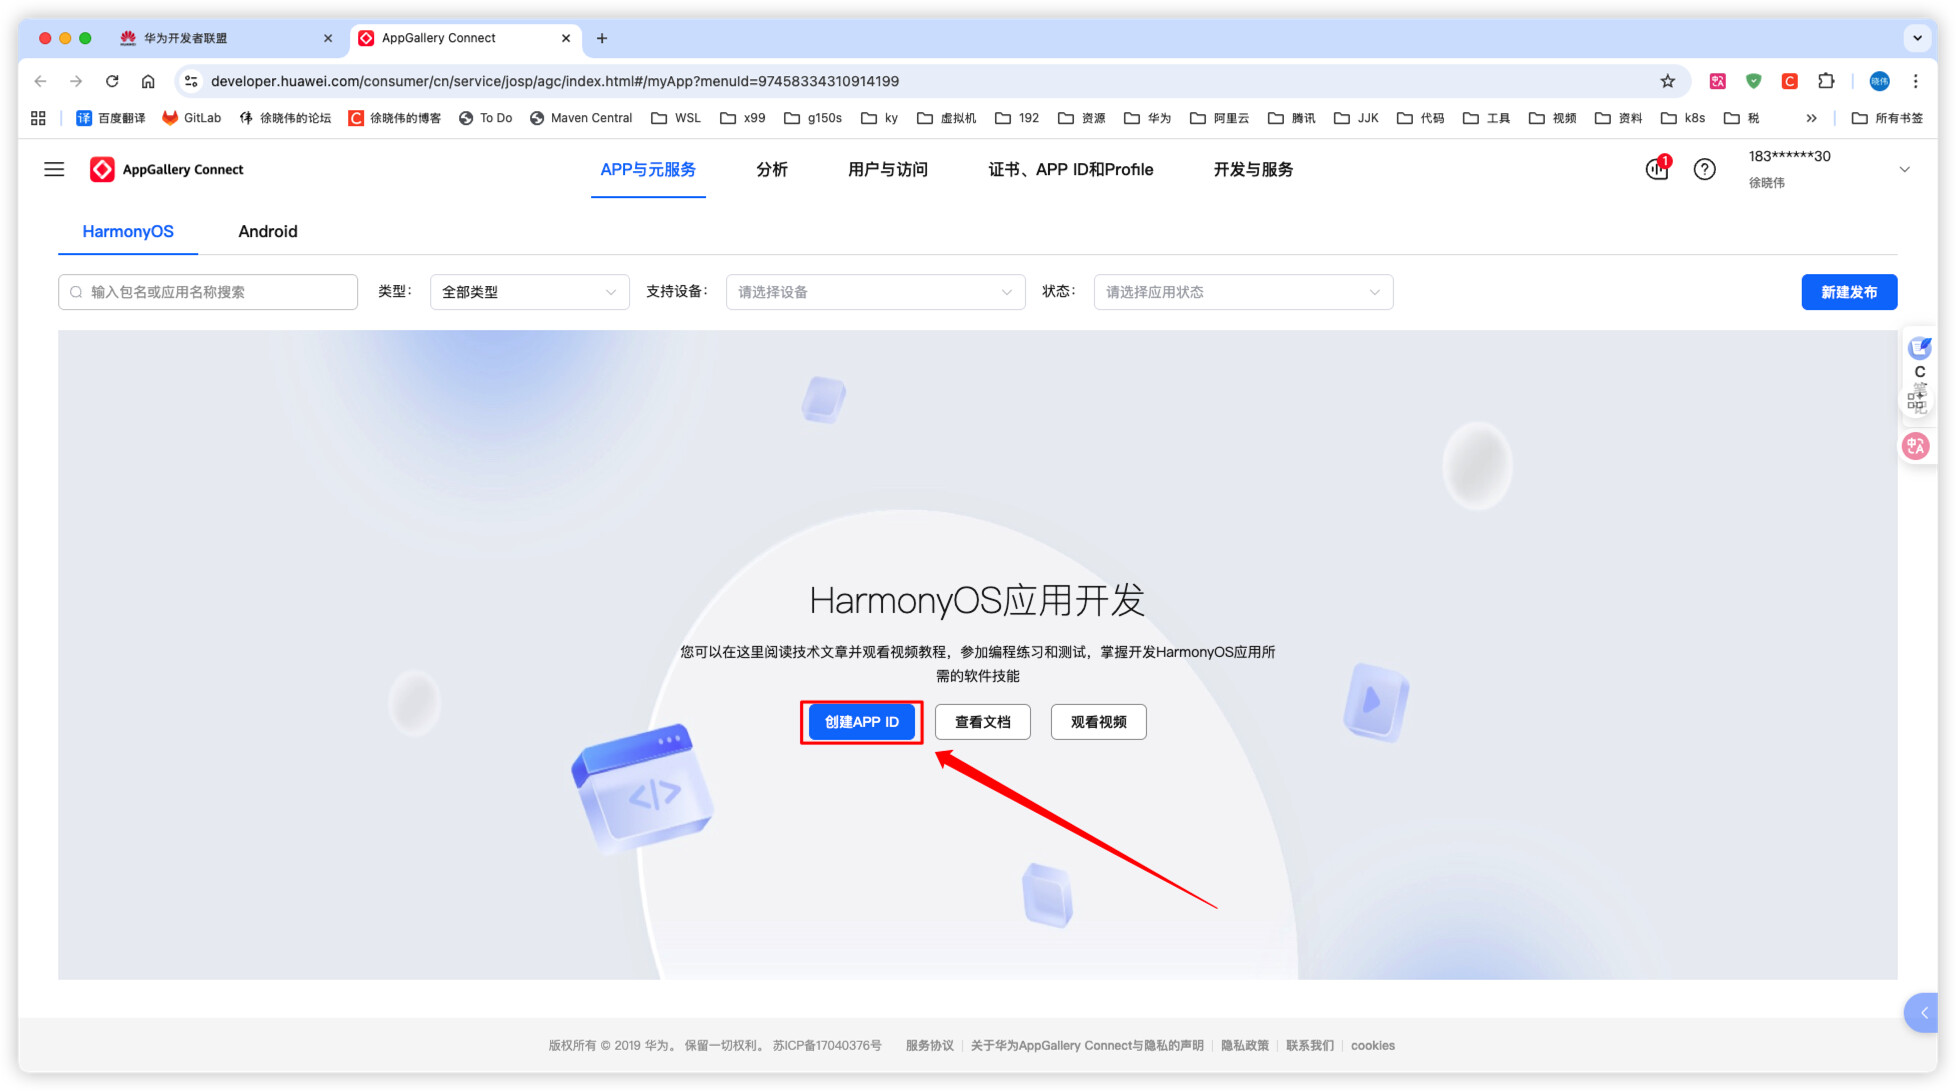Viewport: 1956px width, 1091px height.
Task: Open the help question mark icon
Action: click(1704, 170)
